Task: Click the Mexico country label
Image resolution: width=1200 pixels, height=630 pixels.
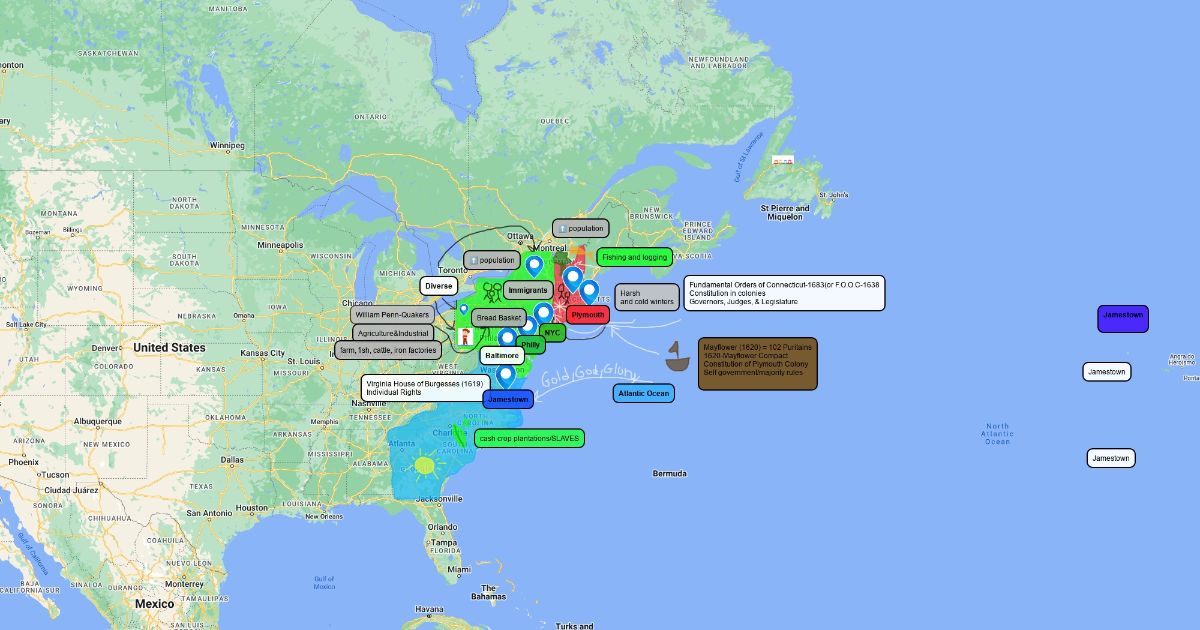Action: [x=154, y=604]
